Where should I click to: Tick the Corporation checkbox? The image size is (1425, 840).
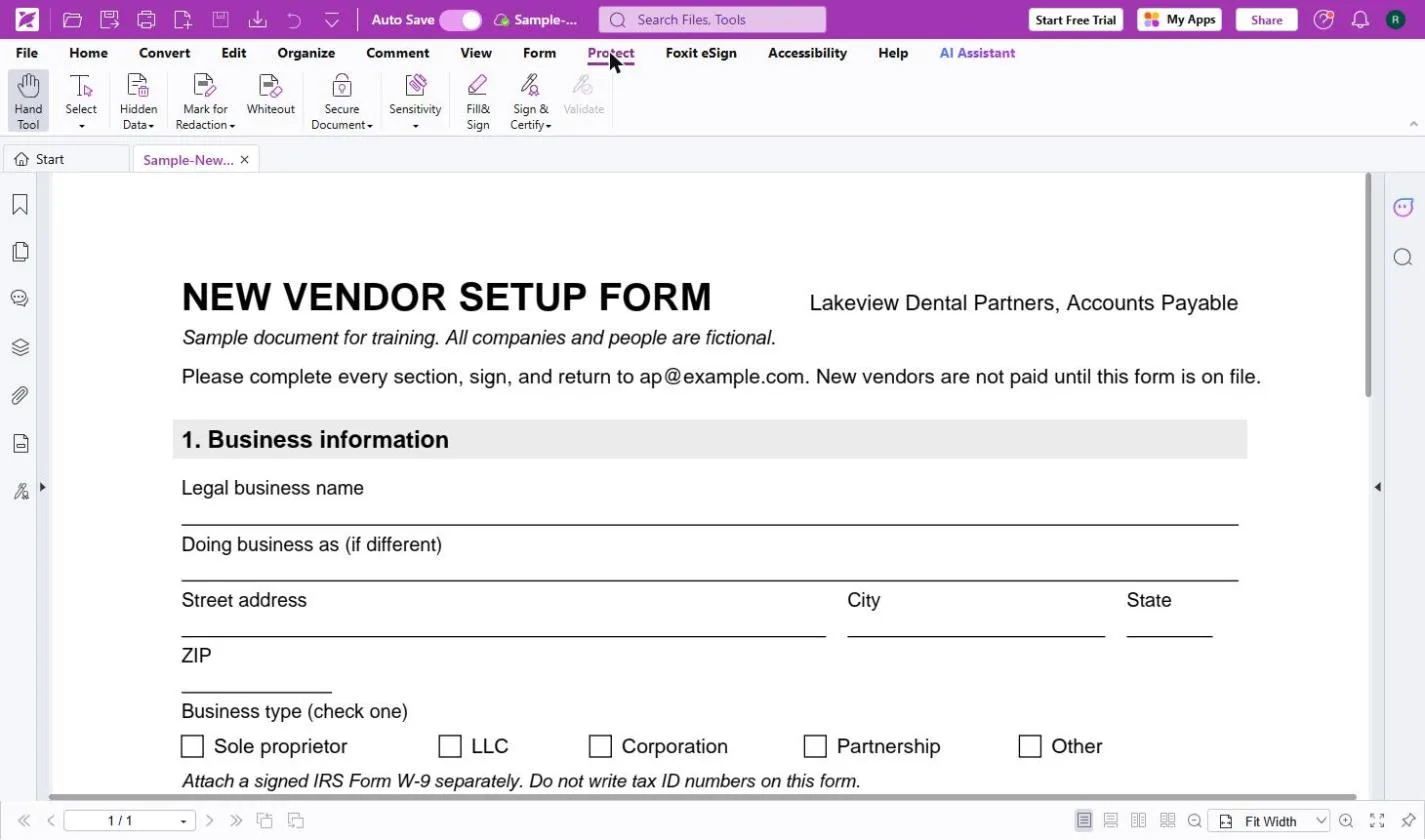(600, 746)
